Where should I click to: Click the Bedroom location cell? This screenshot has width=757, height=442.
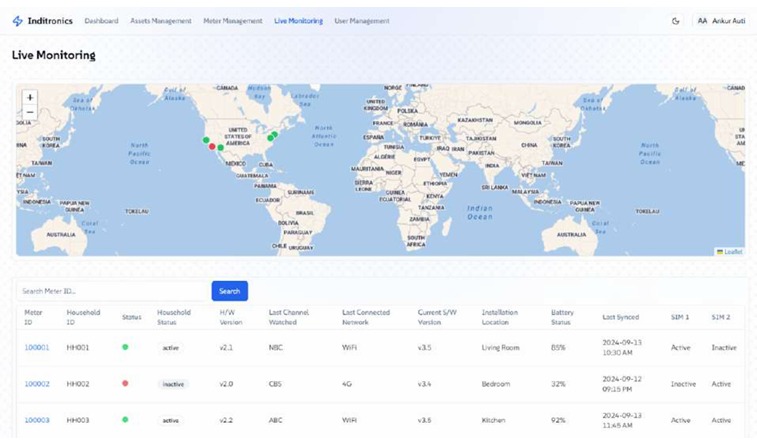click(x=496, y=384)
